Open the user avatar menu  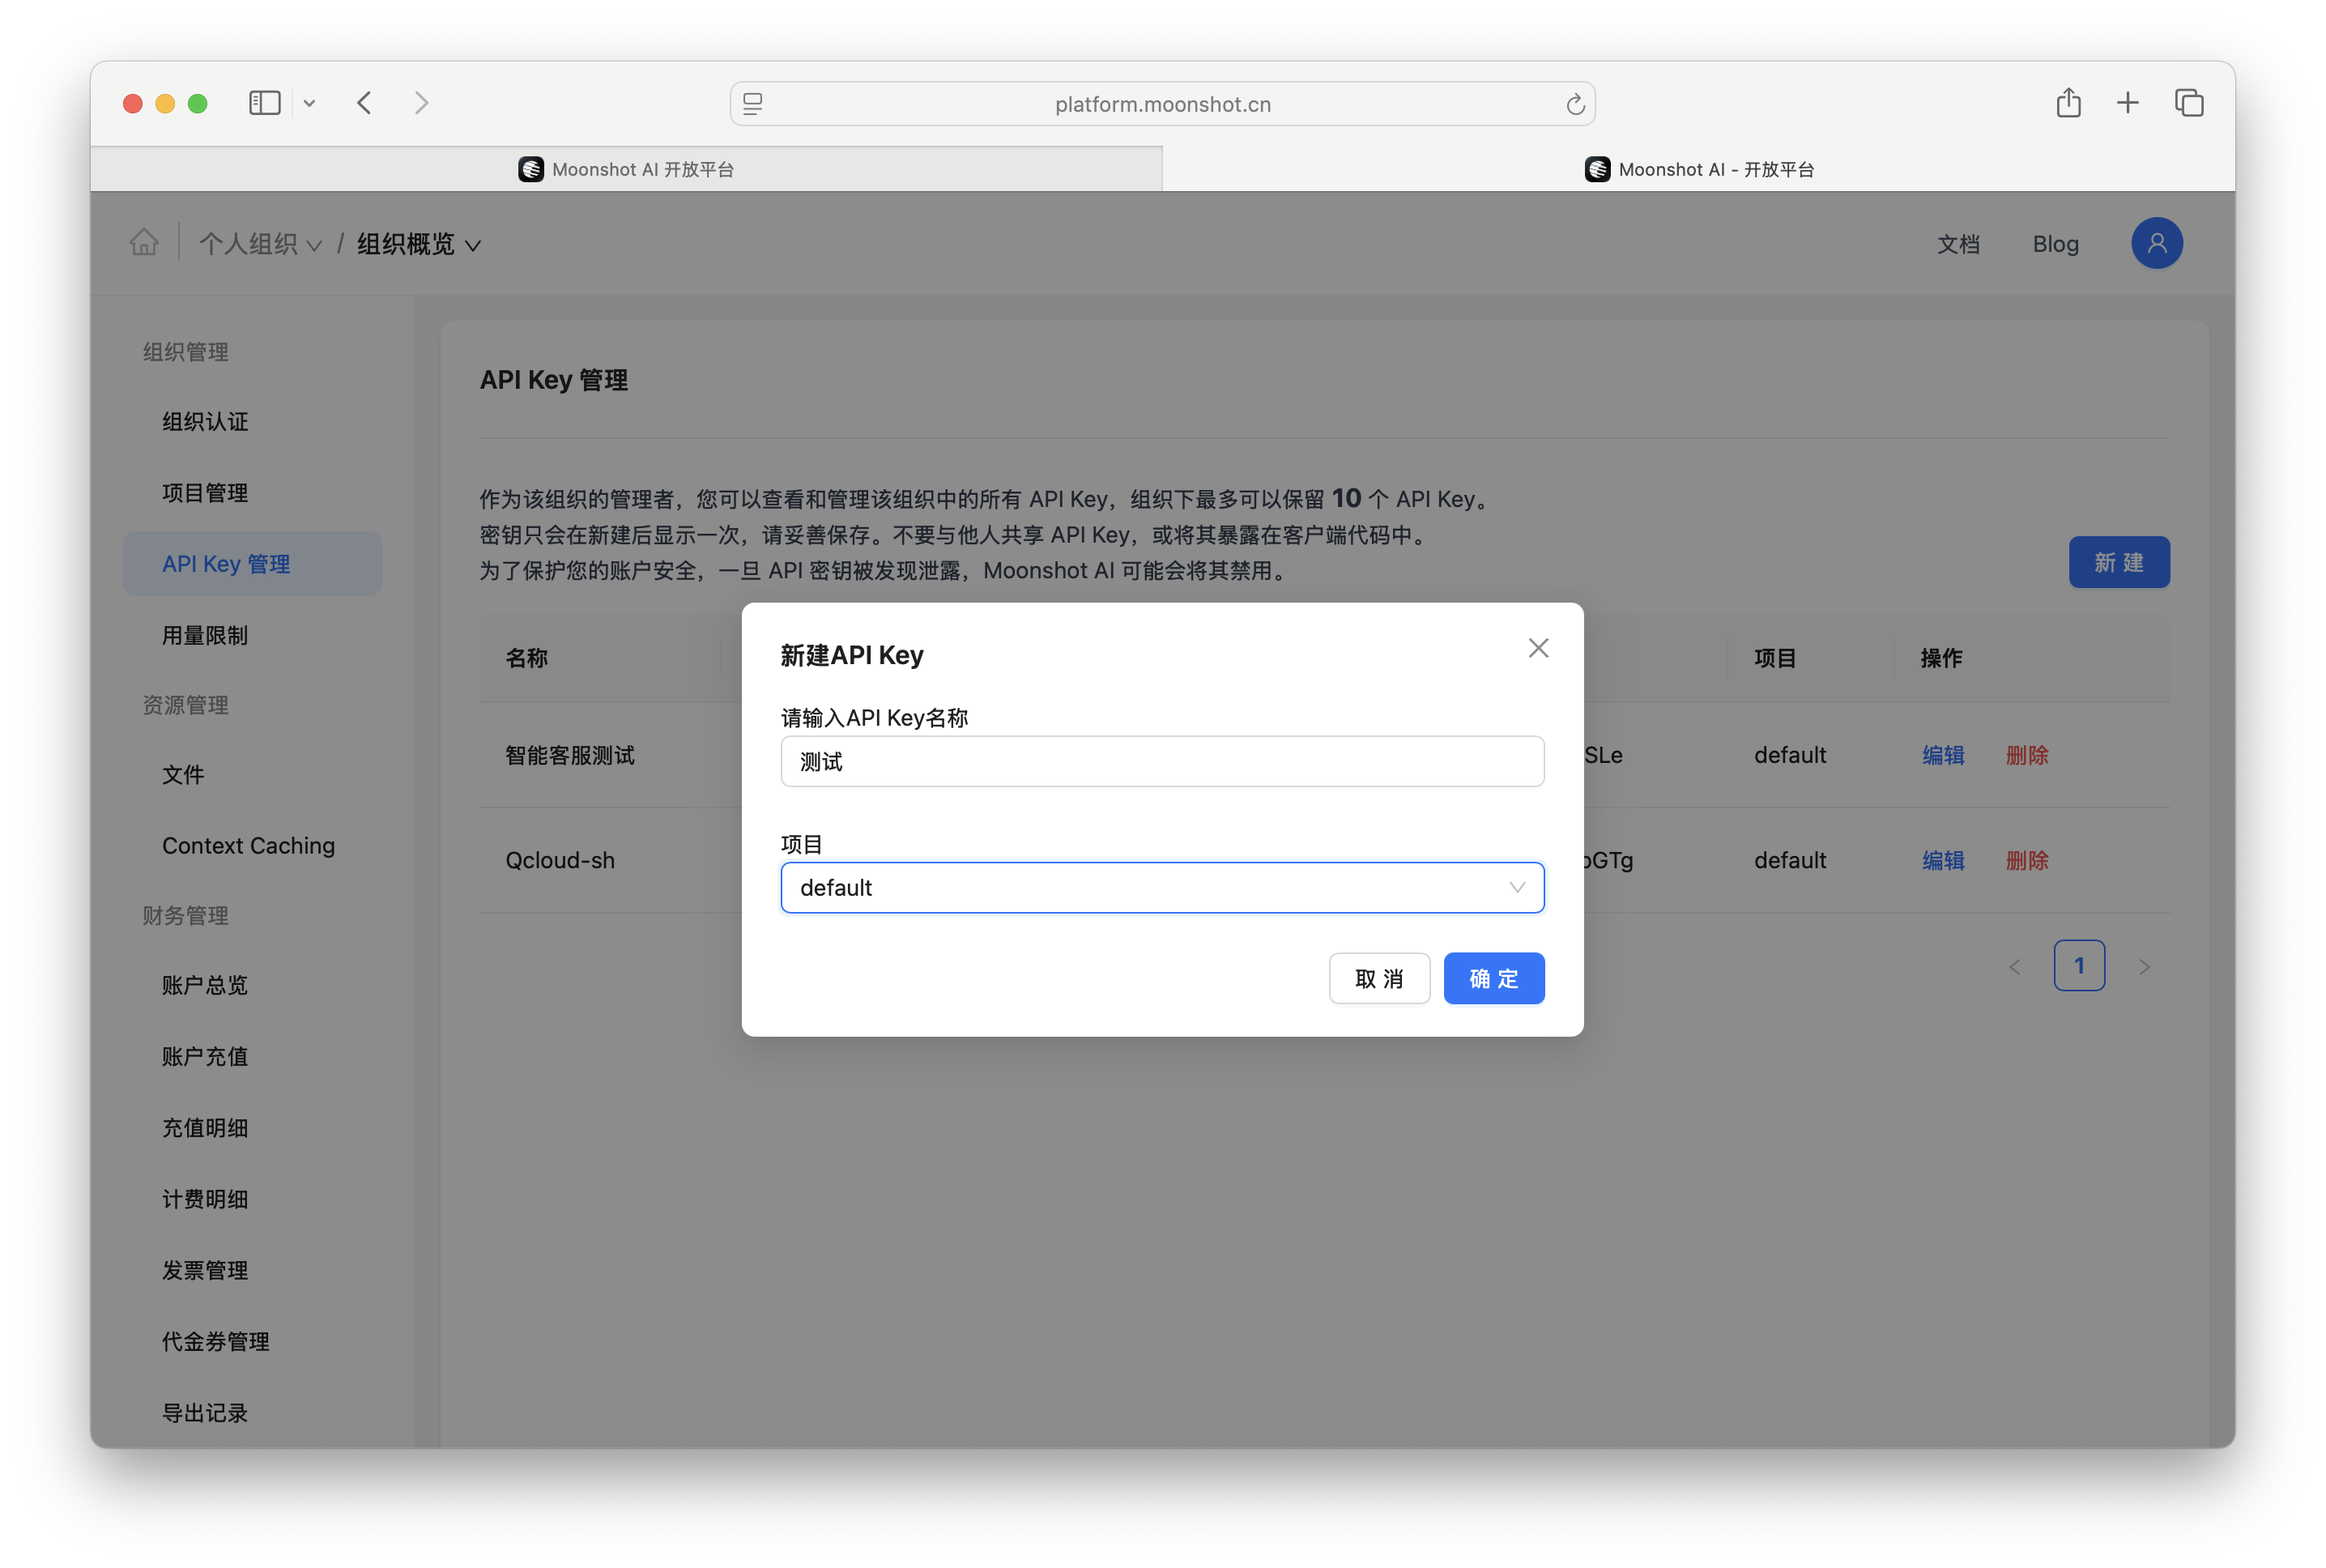point(2156,243)
